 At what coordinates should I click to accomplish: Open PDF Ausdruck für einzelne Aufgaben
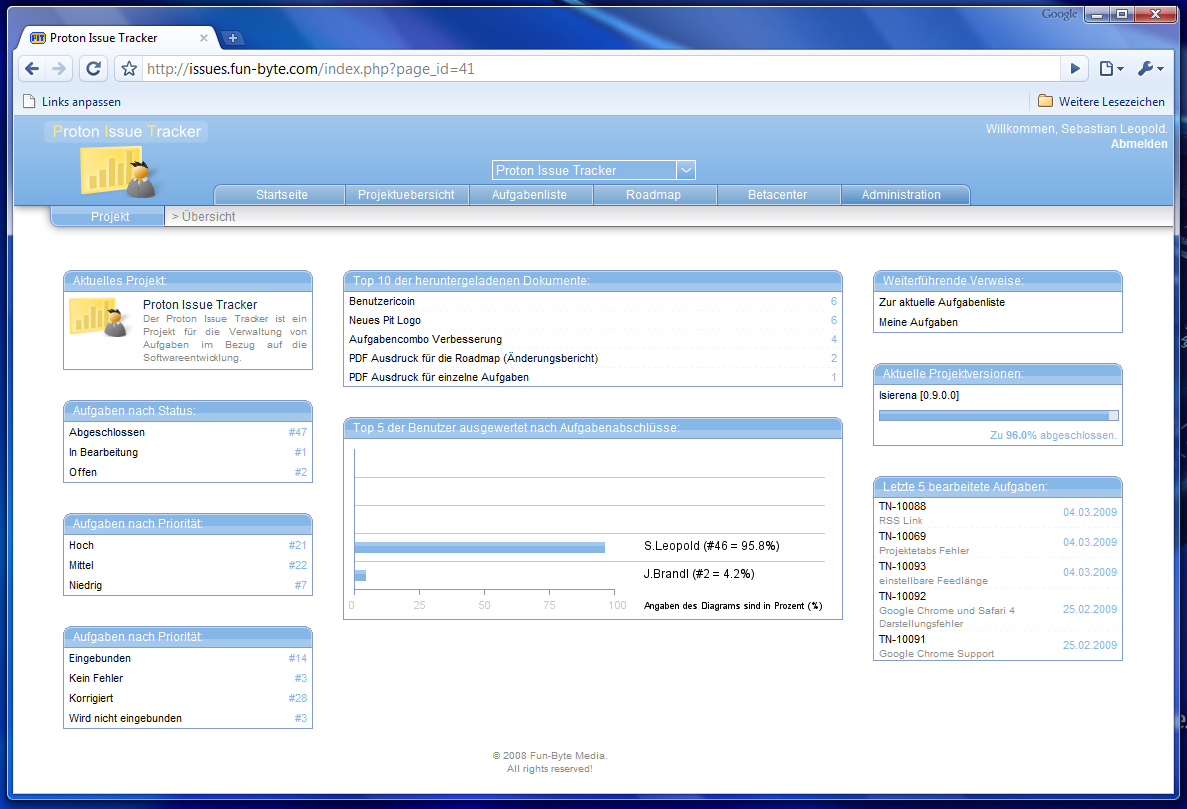(593, 377)
